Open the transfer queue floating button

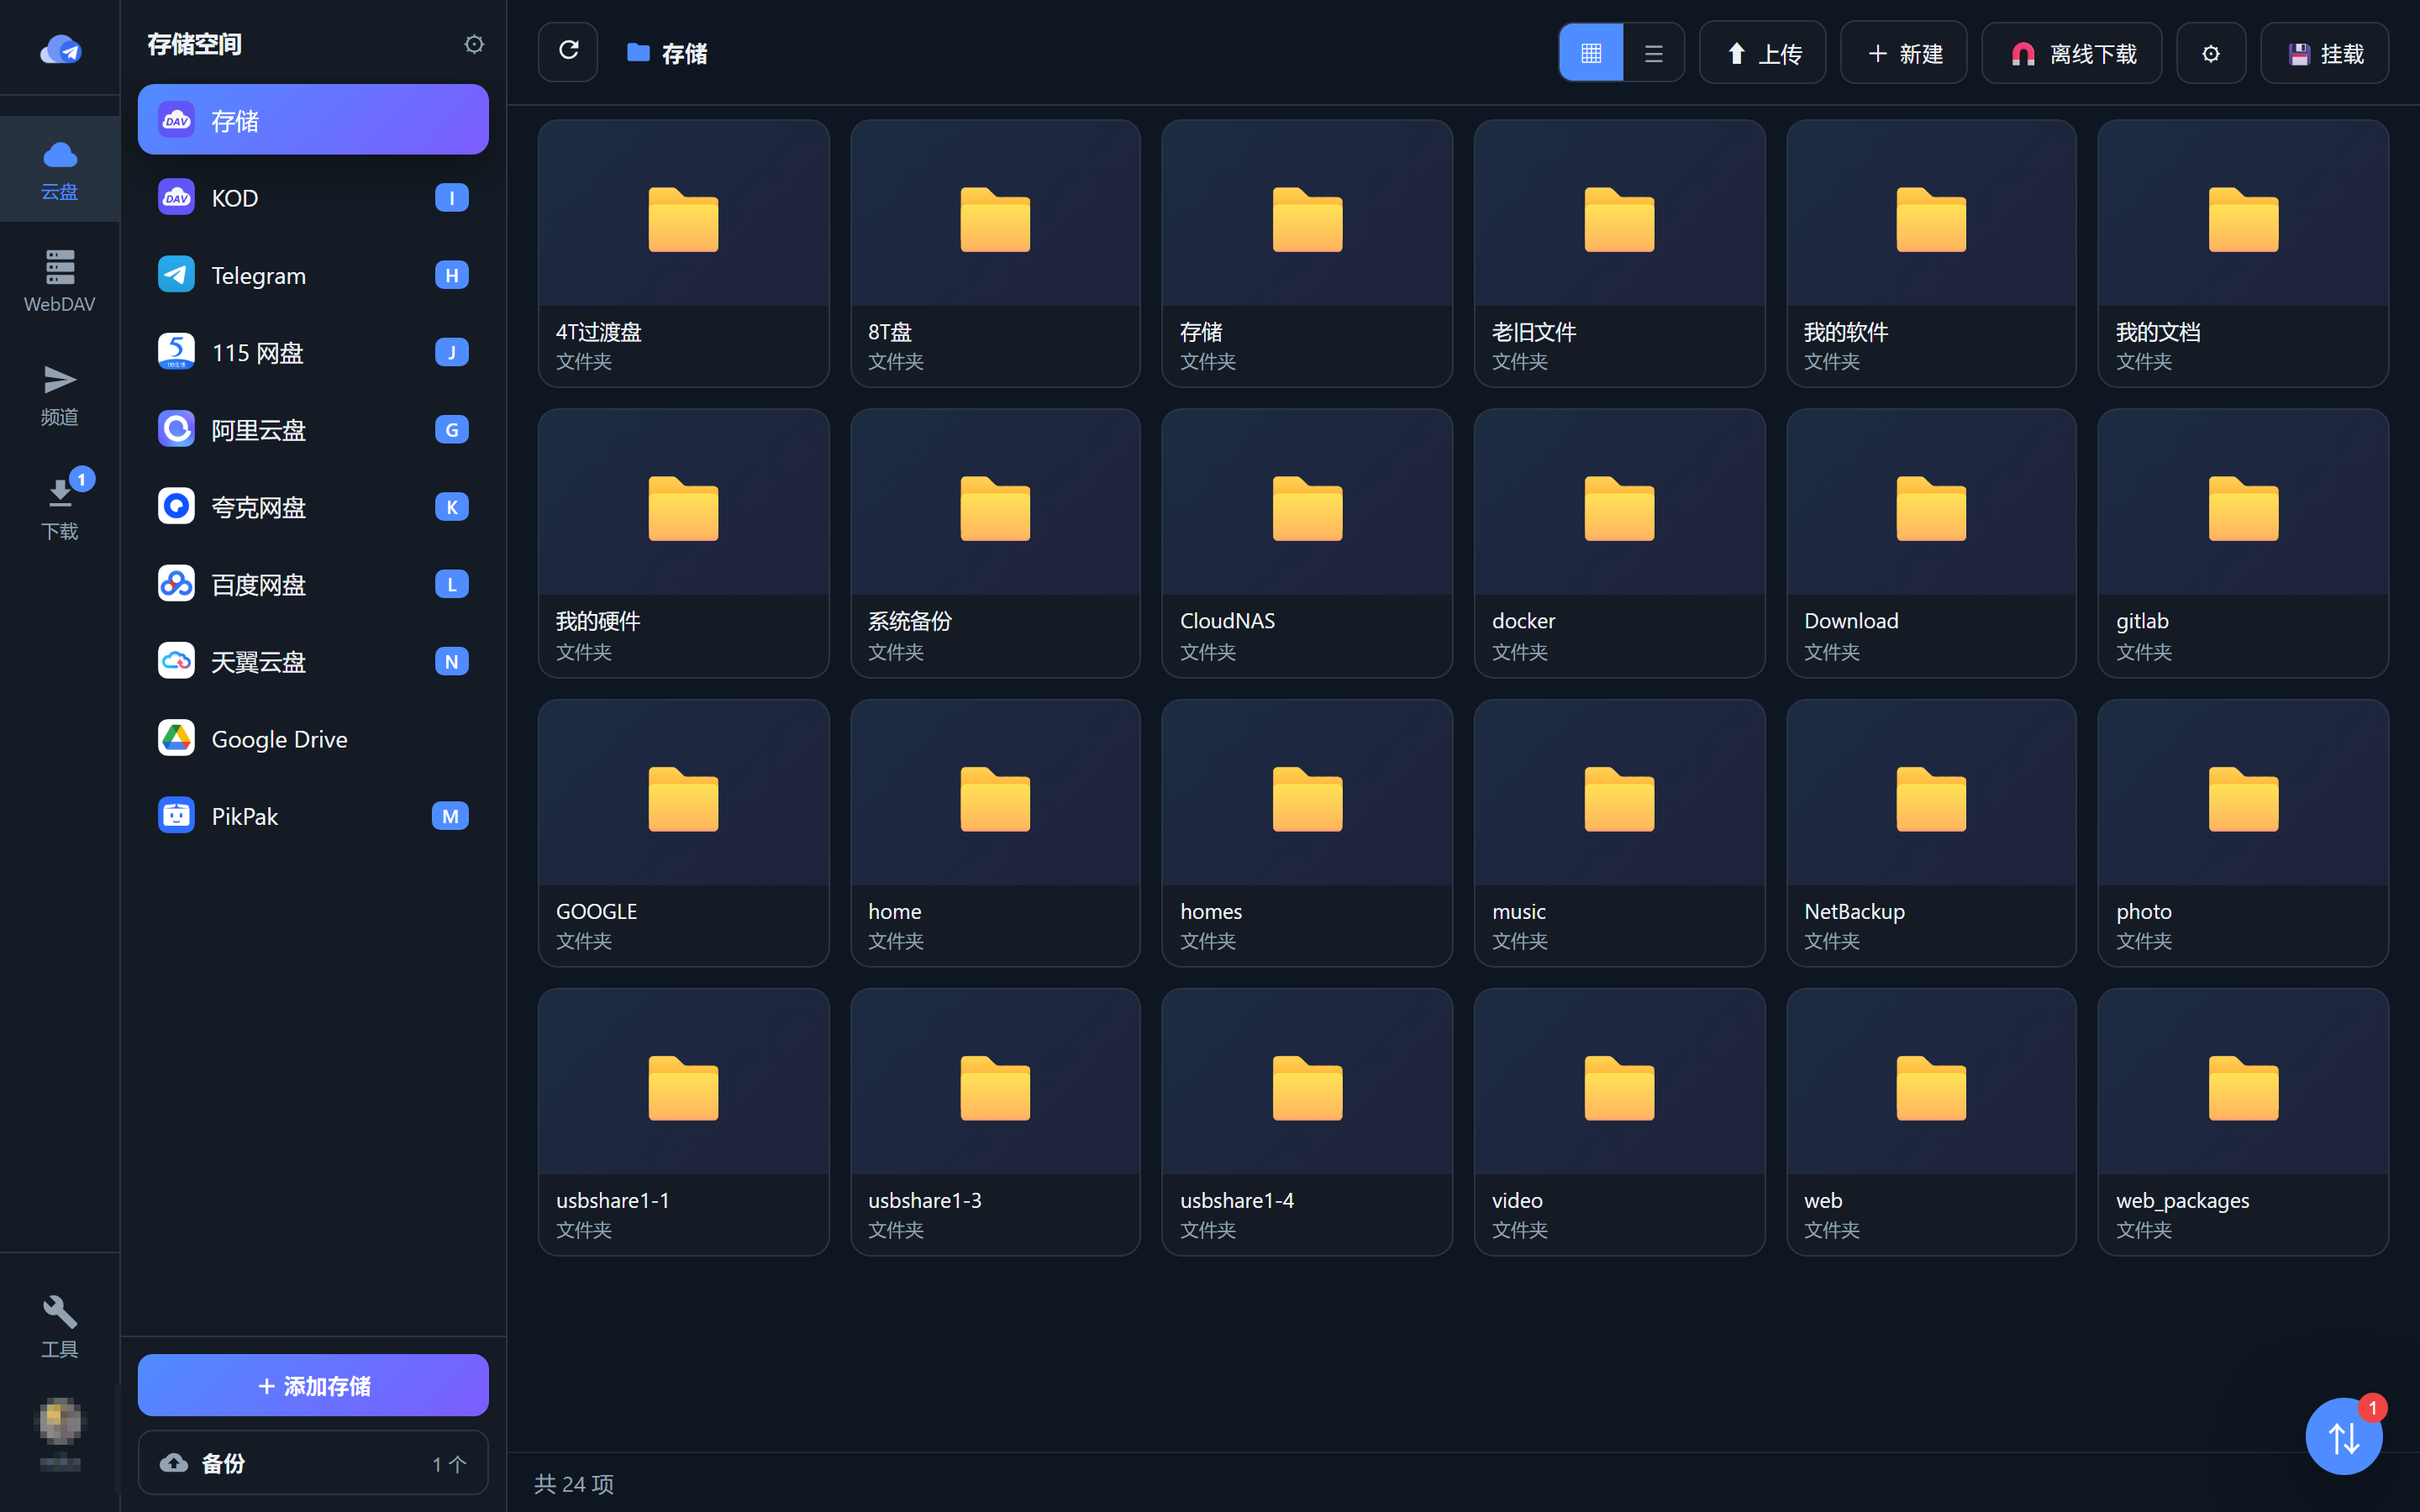coord(2344,1437)
